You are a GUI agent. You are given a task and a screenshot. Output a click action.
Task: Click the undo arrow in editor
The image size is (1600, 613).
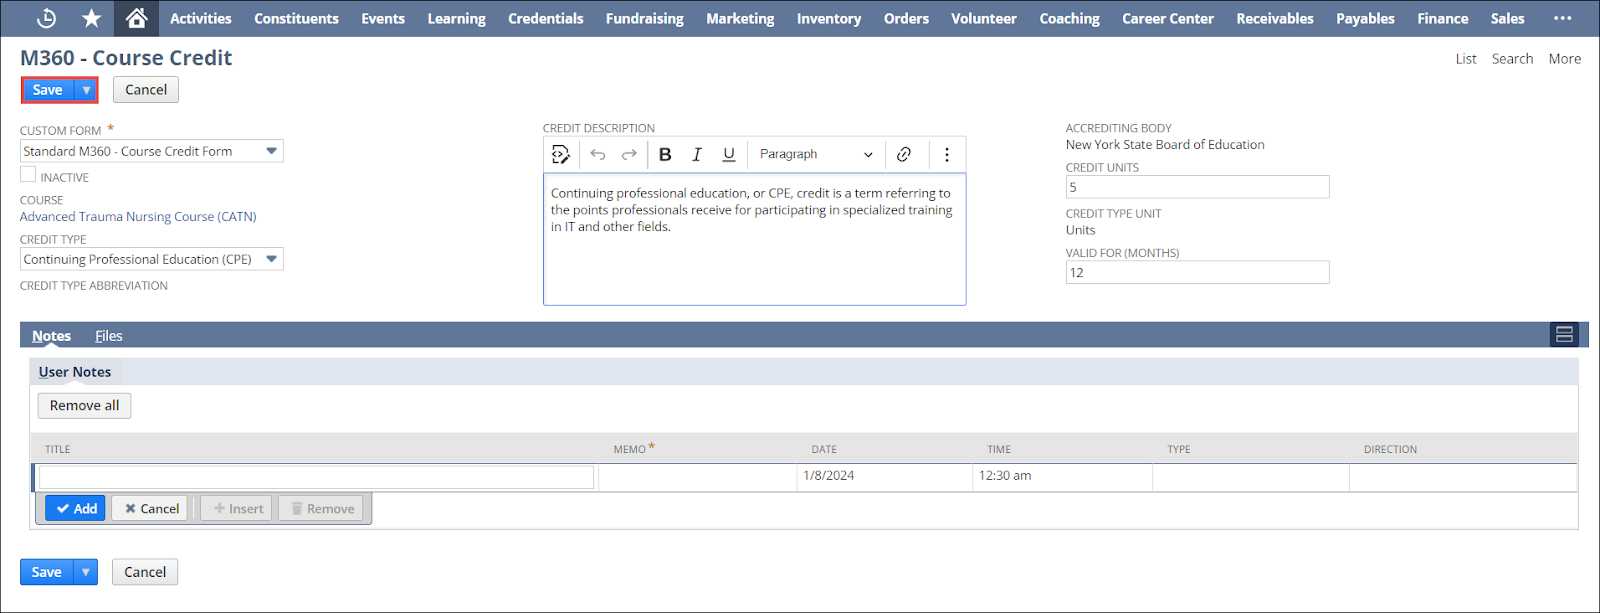point(598,154)
